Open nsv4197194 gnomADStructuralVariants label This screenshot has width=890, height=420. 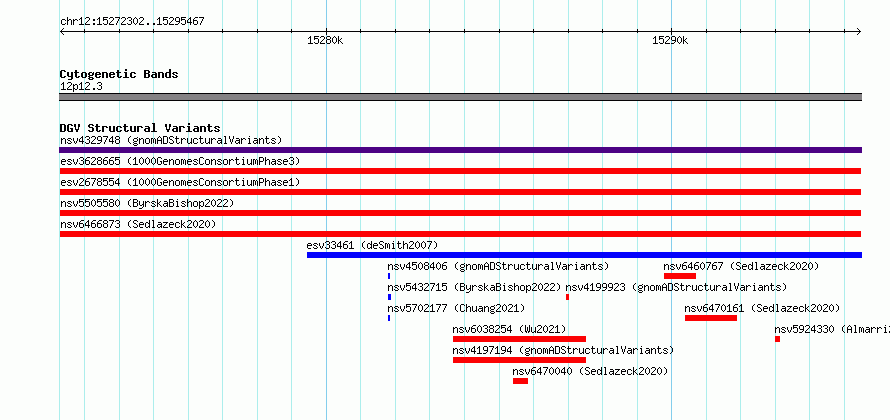point(563,350)
